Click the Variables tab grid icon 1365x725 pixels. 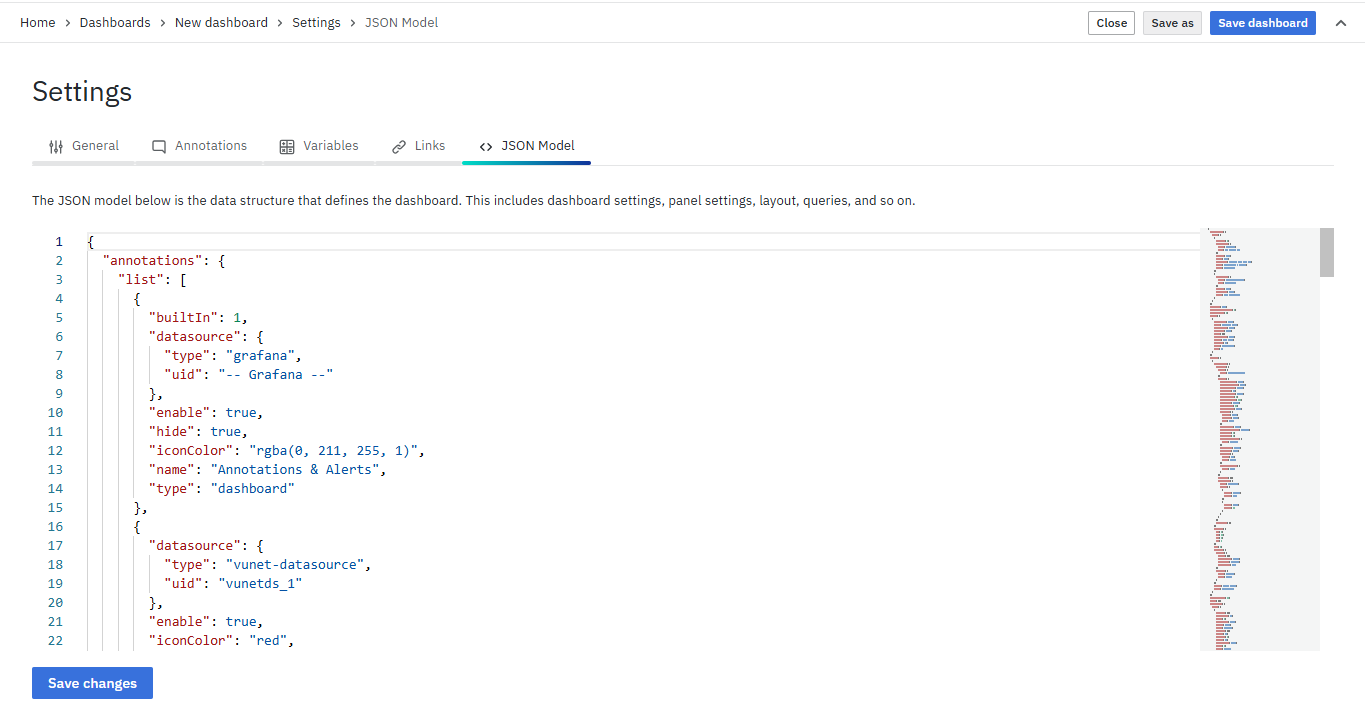click(287, 146)
